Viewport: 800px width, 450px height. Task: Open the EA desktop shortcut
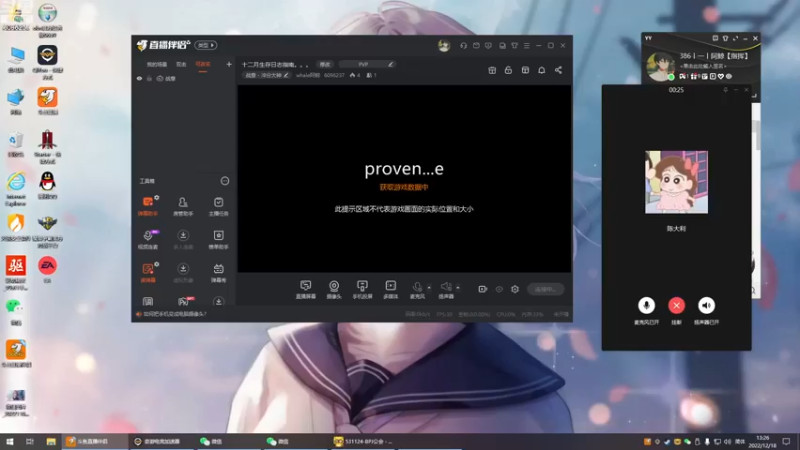click(x=47, y=269)
